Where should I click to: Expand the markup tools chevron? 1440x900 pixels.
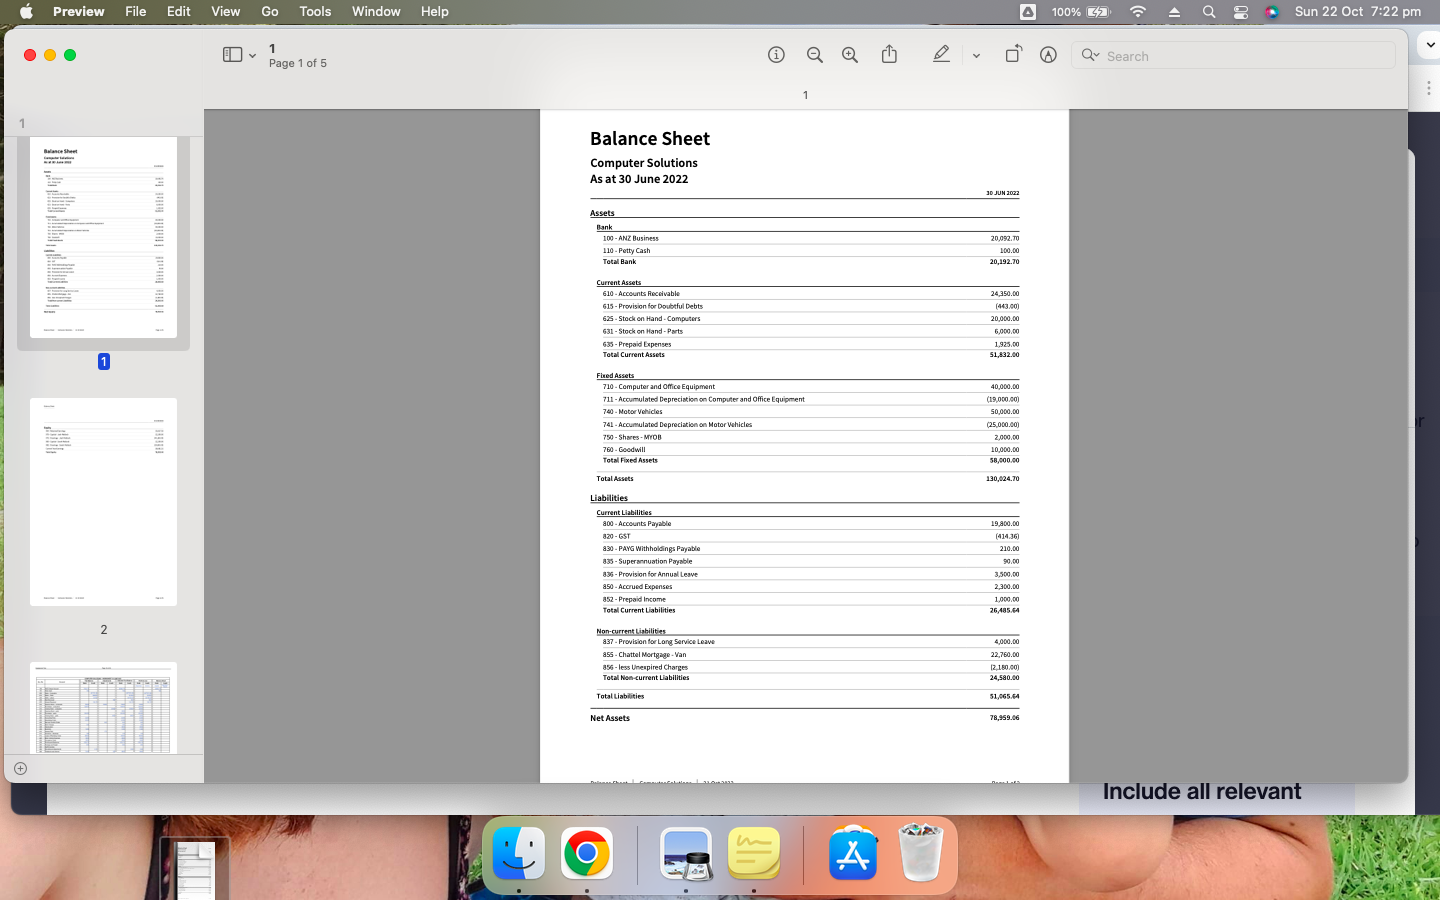(976, 55)
